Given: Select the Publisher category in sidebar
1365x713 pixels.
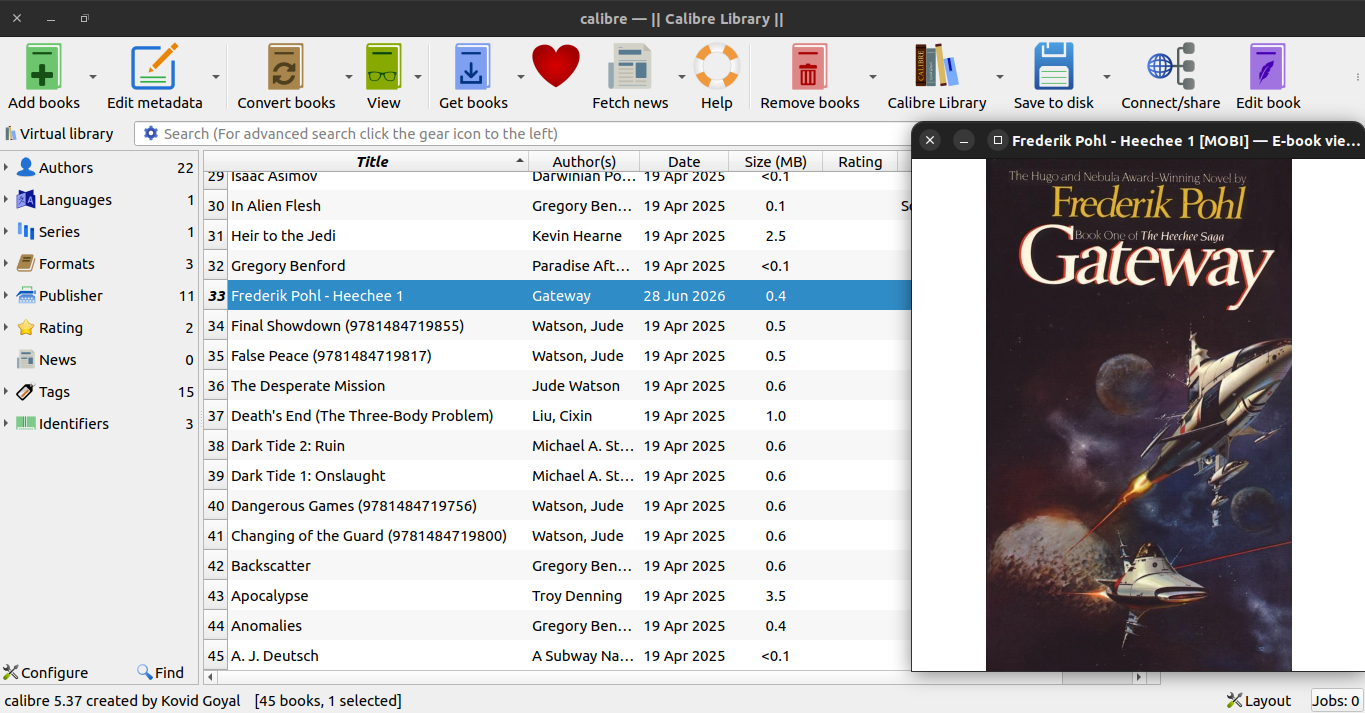Looking at the screenshot, I should (70, 296).
